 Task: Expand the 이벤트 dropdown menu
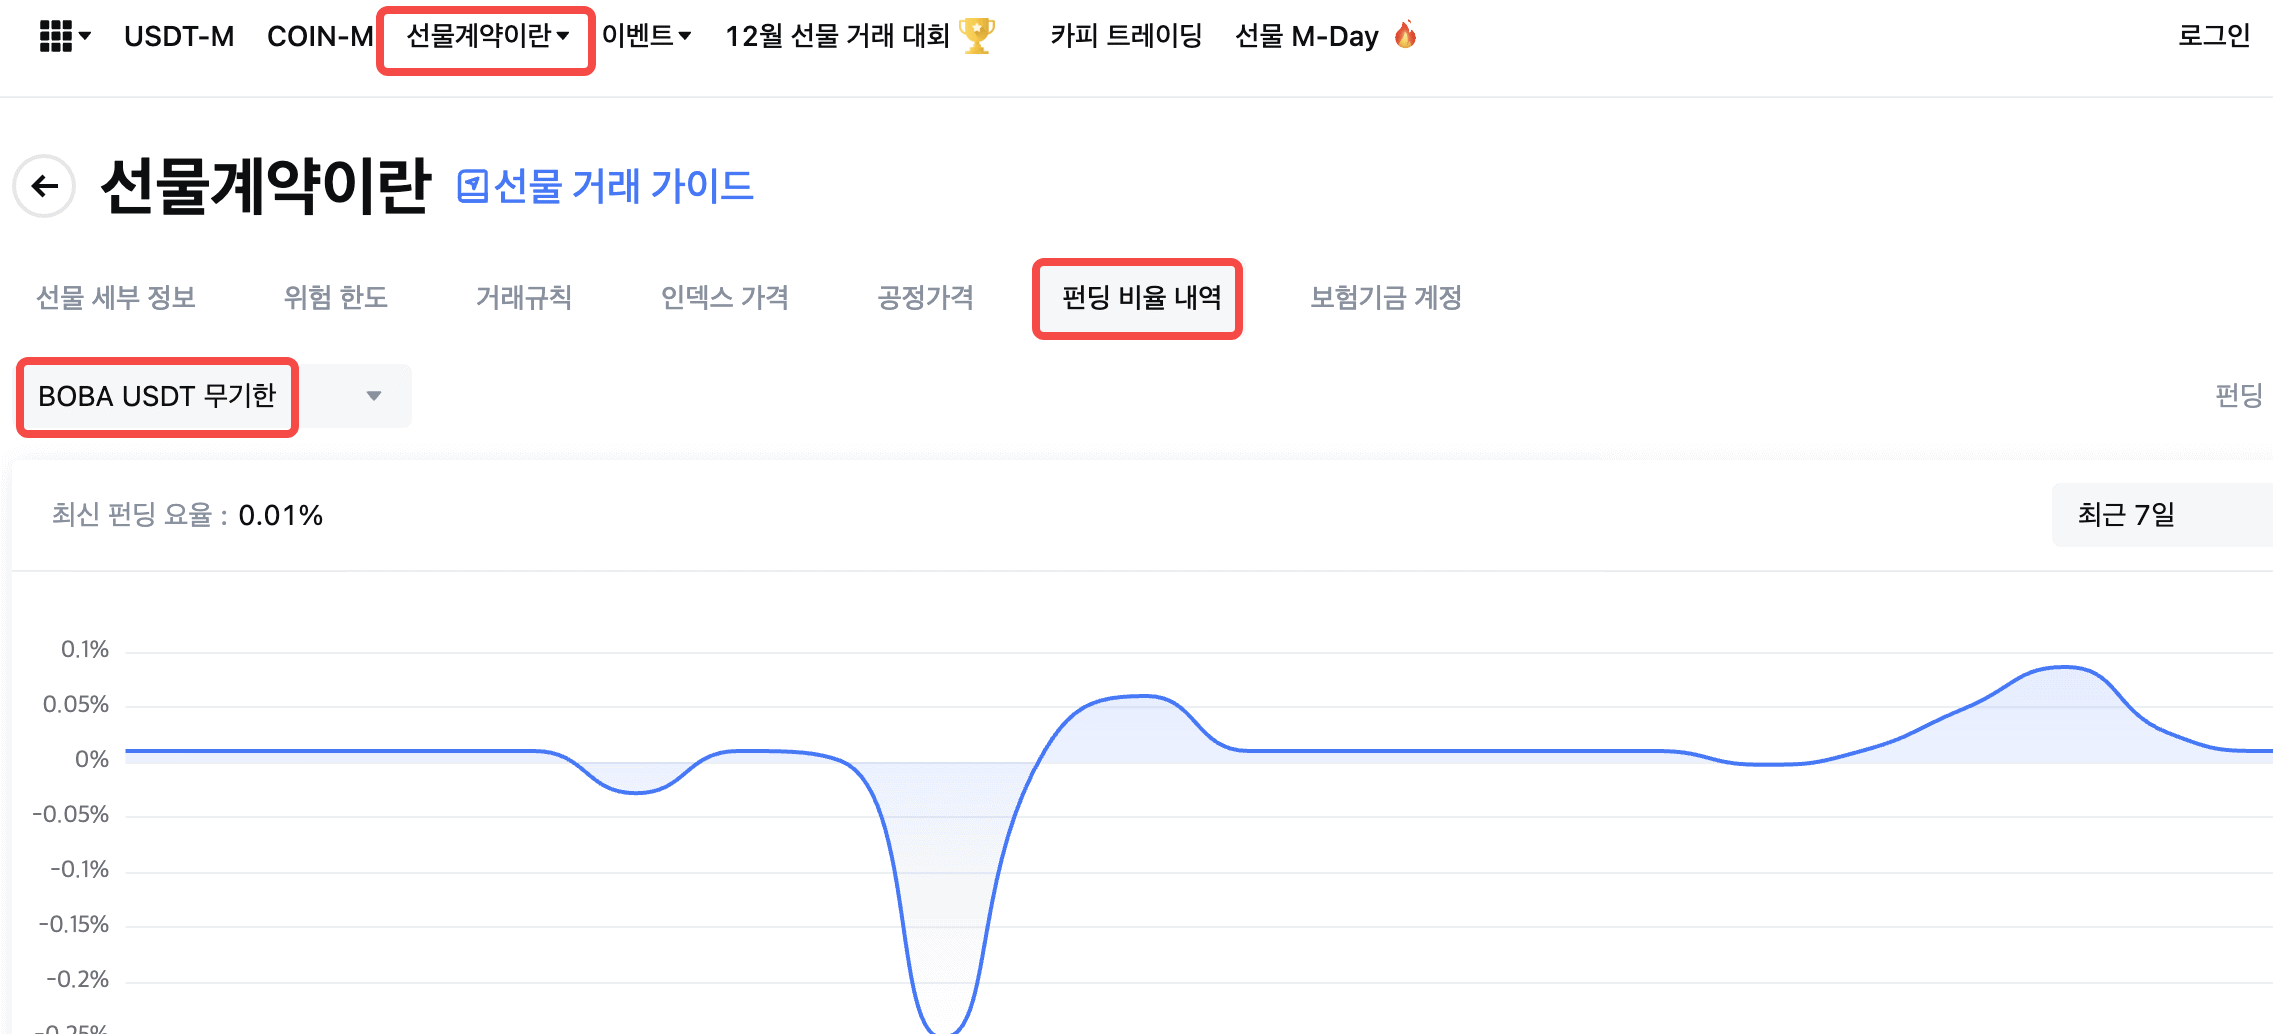pos(646,36)
